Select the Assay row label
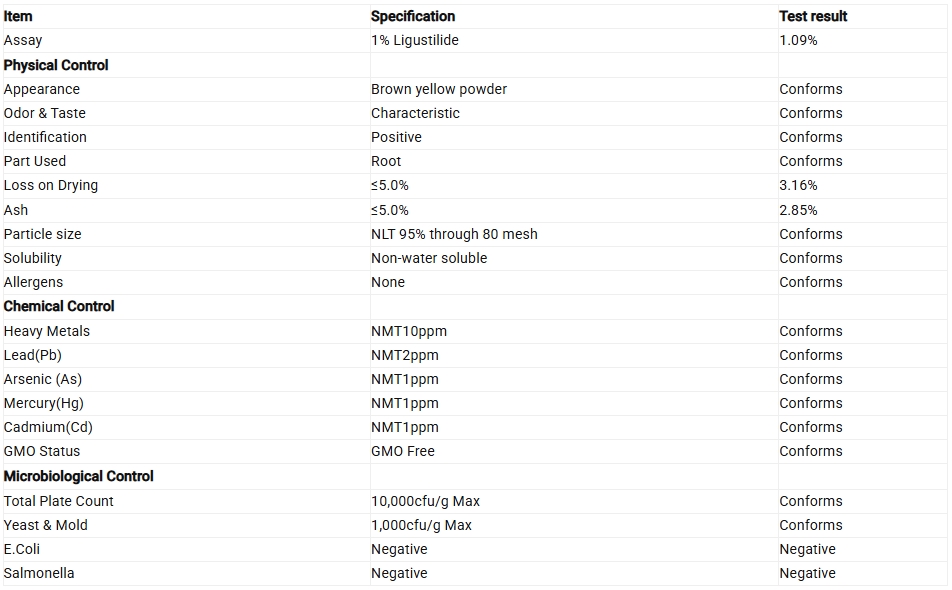The width and height of the screenshot is (952, 590). click(23, 41)
